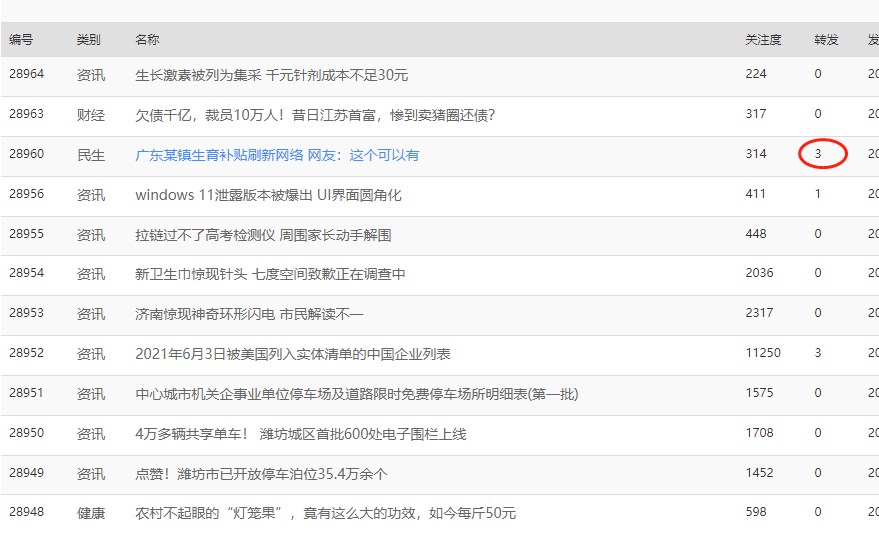Open the 2021年6月3日 实体清单 article

pos(293,354)
